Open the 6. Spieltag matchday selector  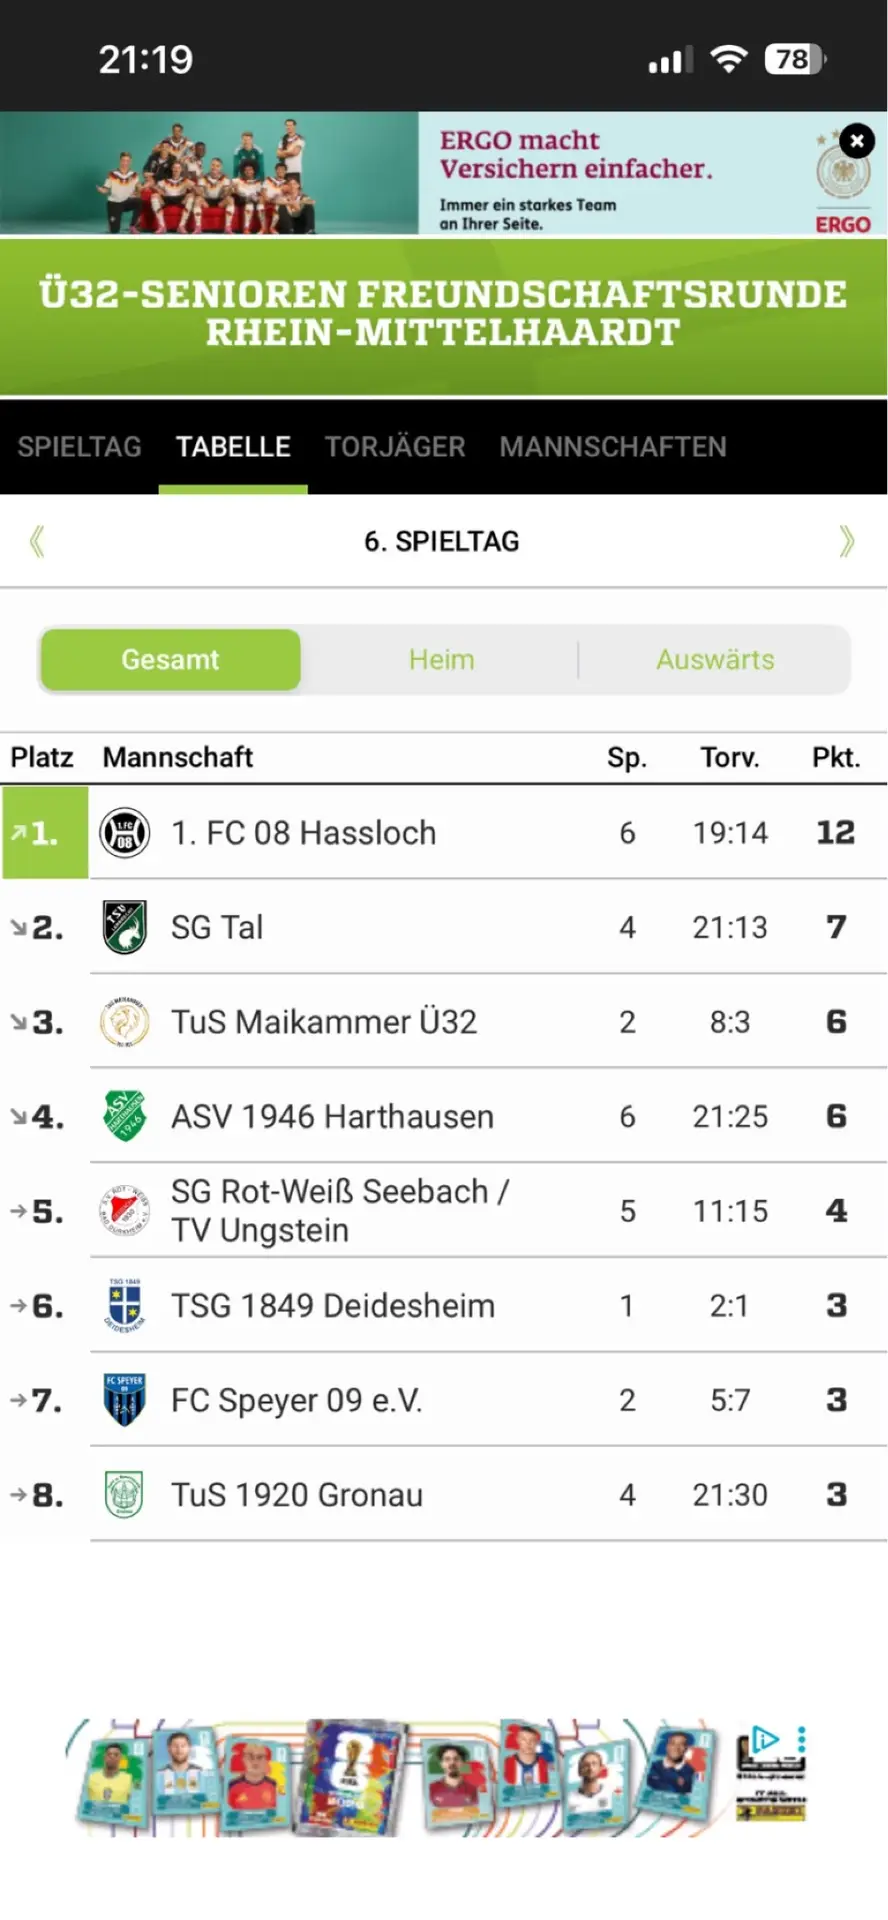pyautogui.click(x=442, y=541)
